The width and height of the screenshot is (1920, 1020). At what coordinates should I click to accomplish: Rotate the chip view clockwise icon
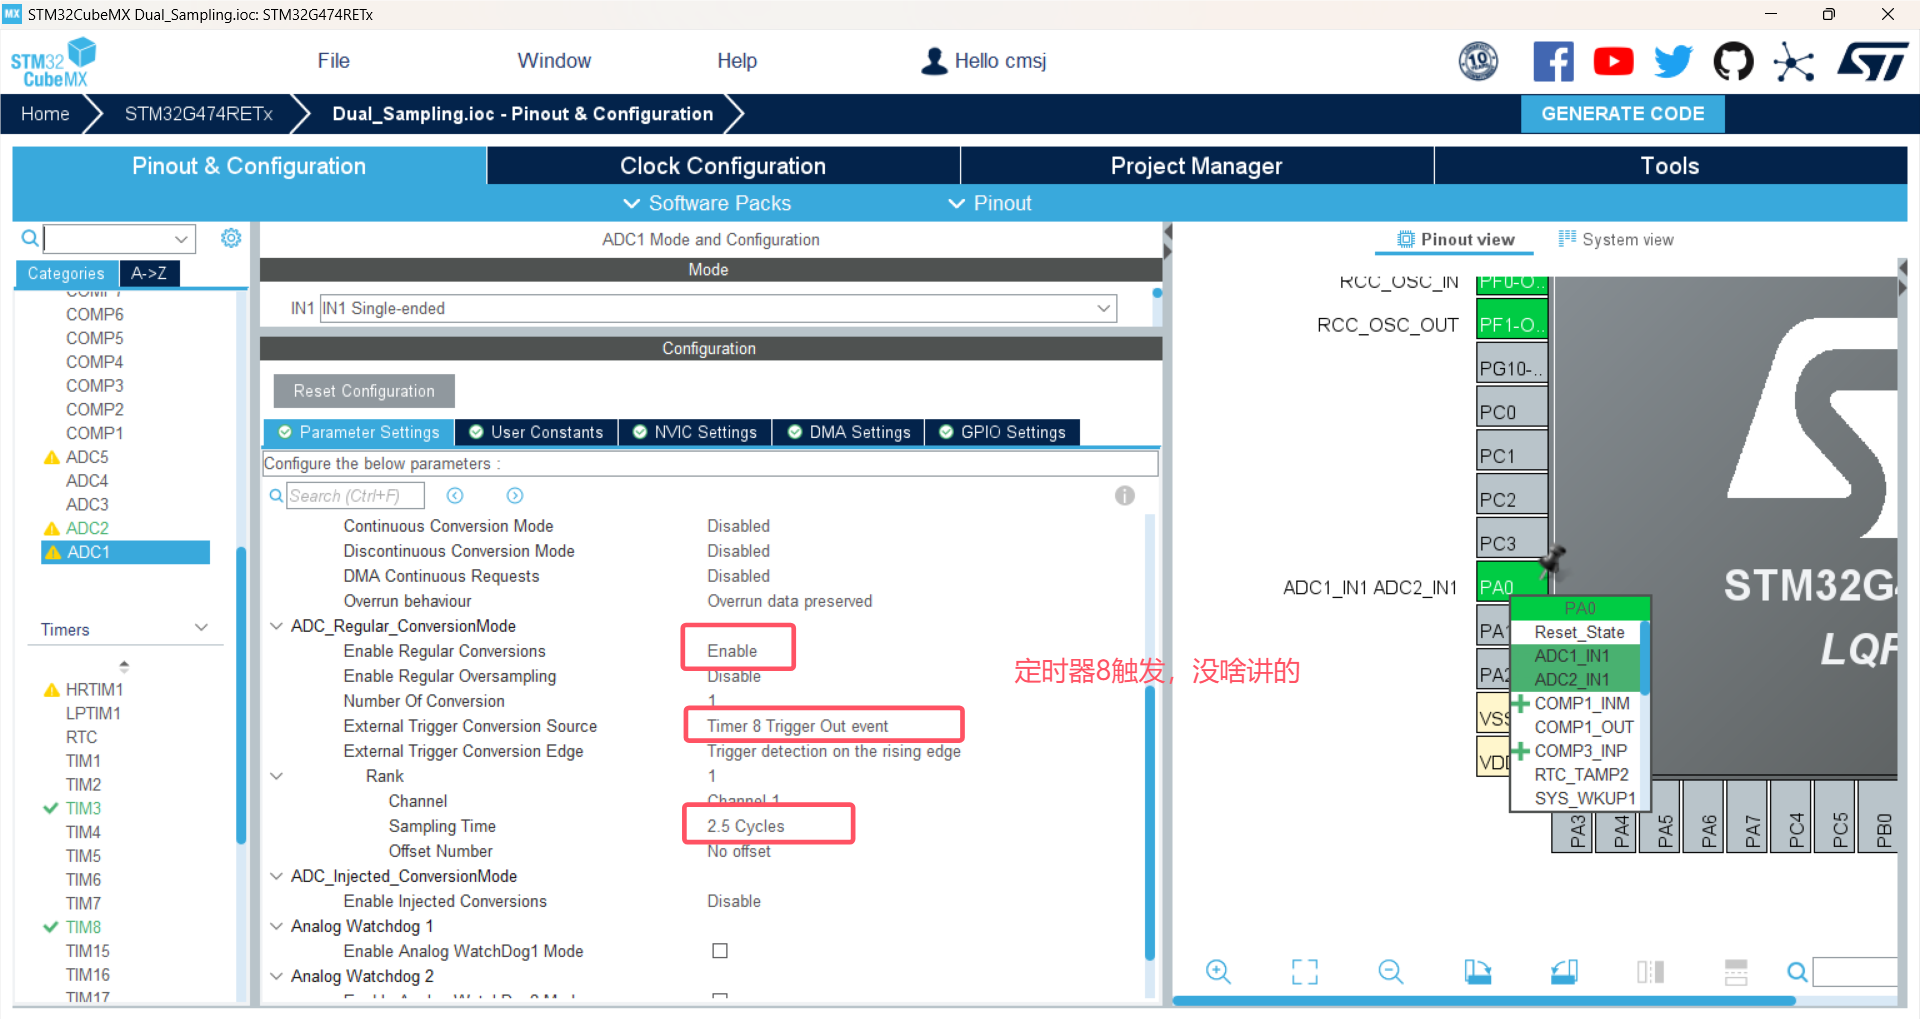1478,972
